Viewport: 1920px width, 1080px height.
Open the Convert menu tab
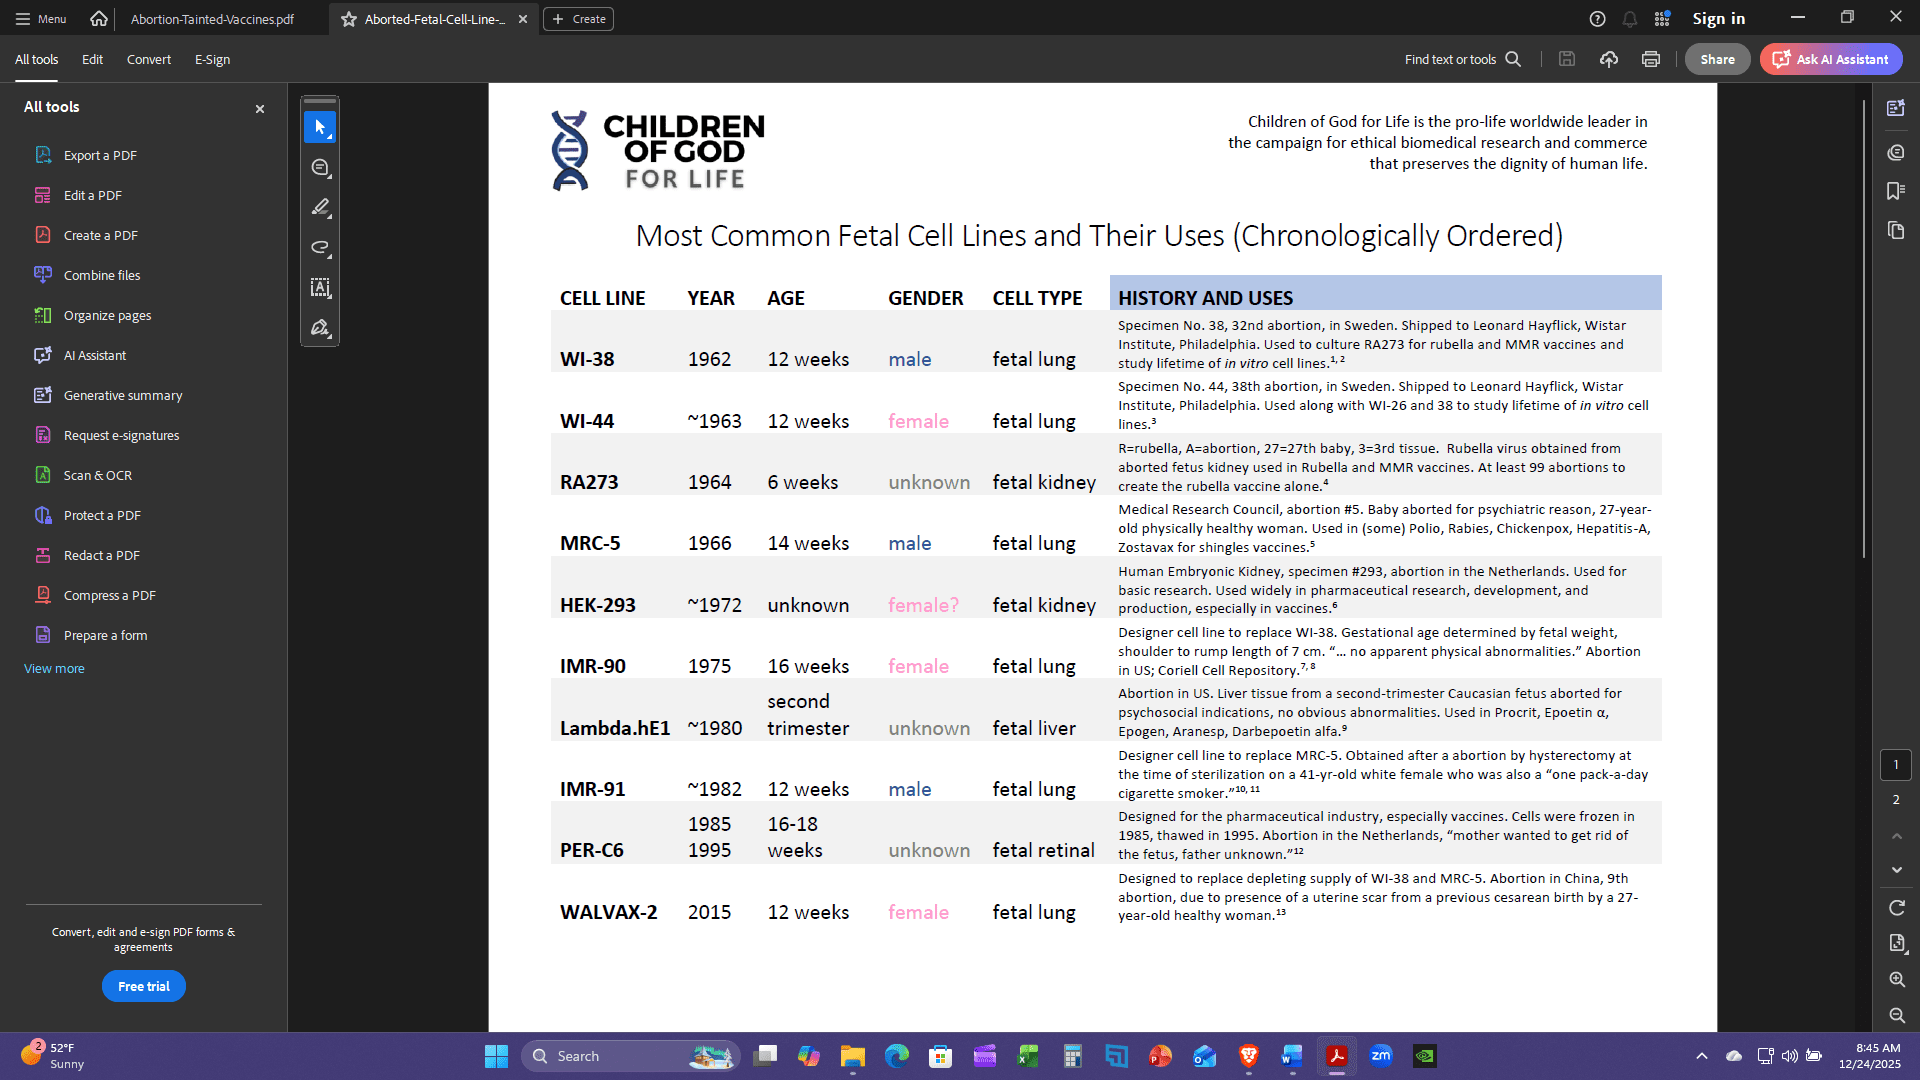point(148,60)
